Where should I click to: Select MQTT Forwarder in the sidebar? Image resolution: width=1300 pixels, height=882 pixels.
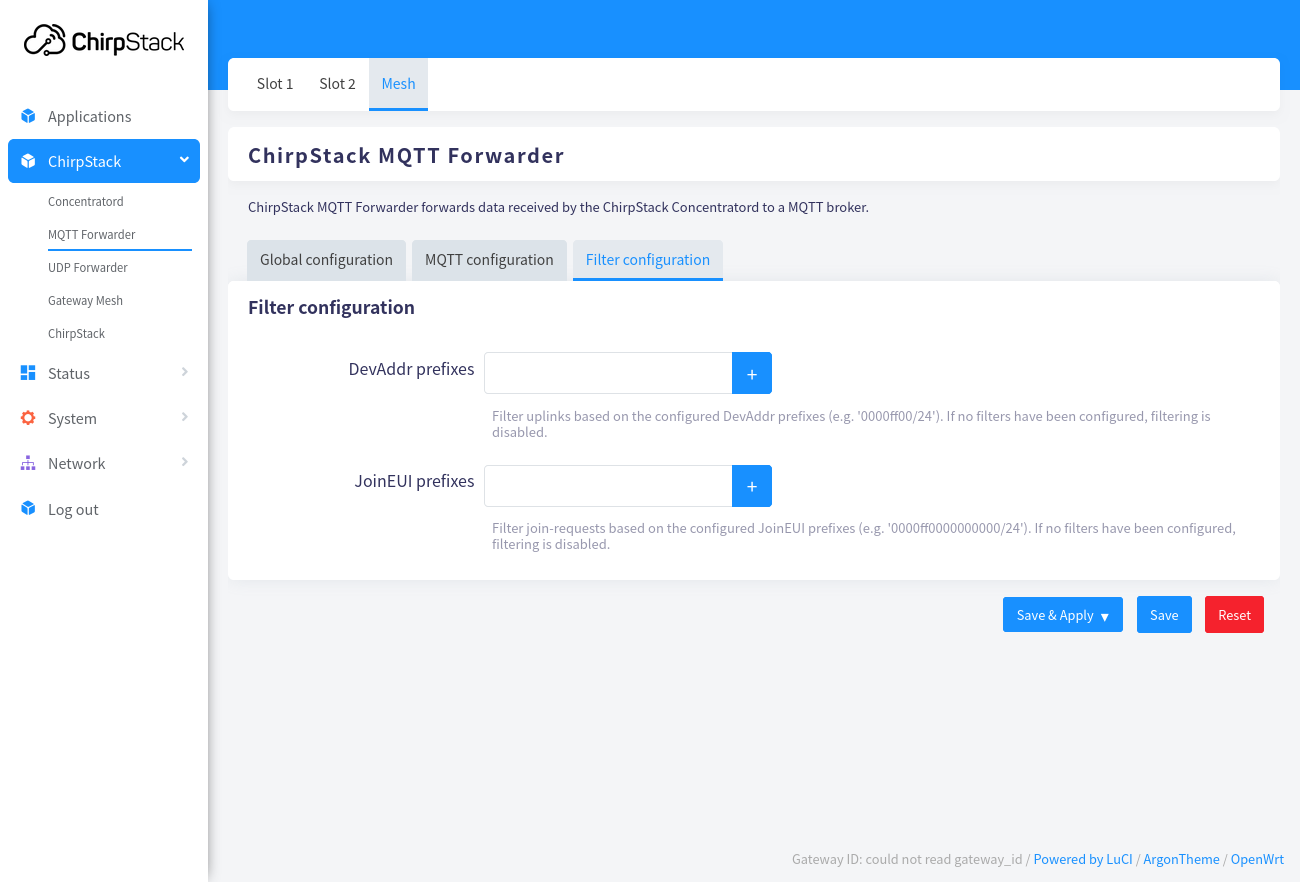(x=92, y=234)
